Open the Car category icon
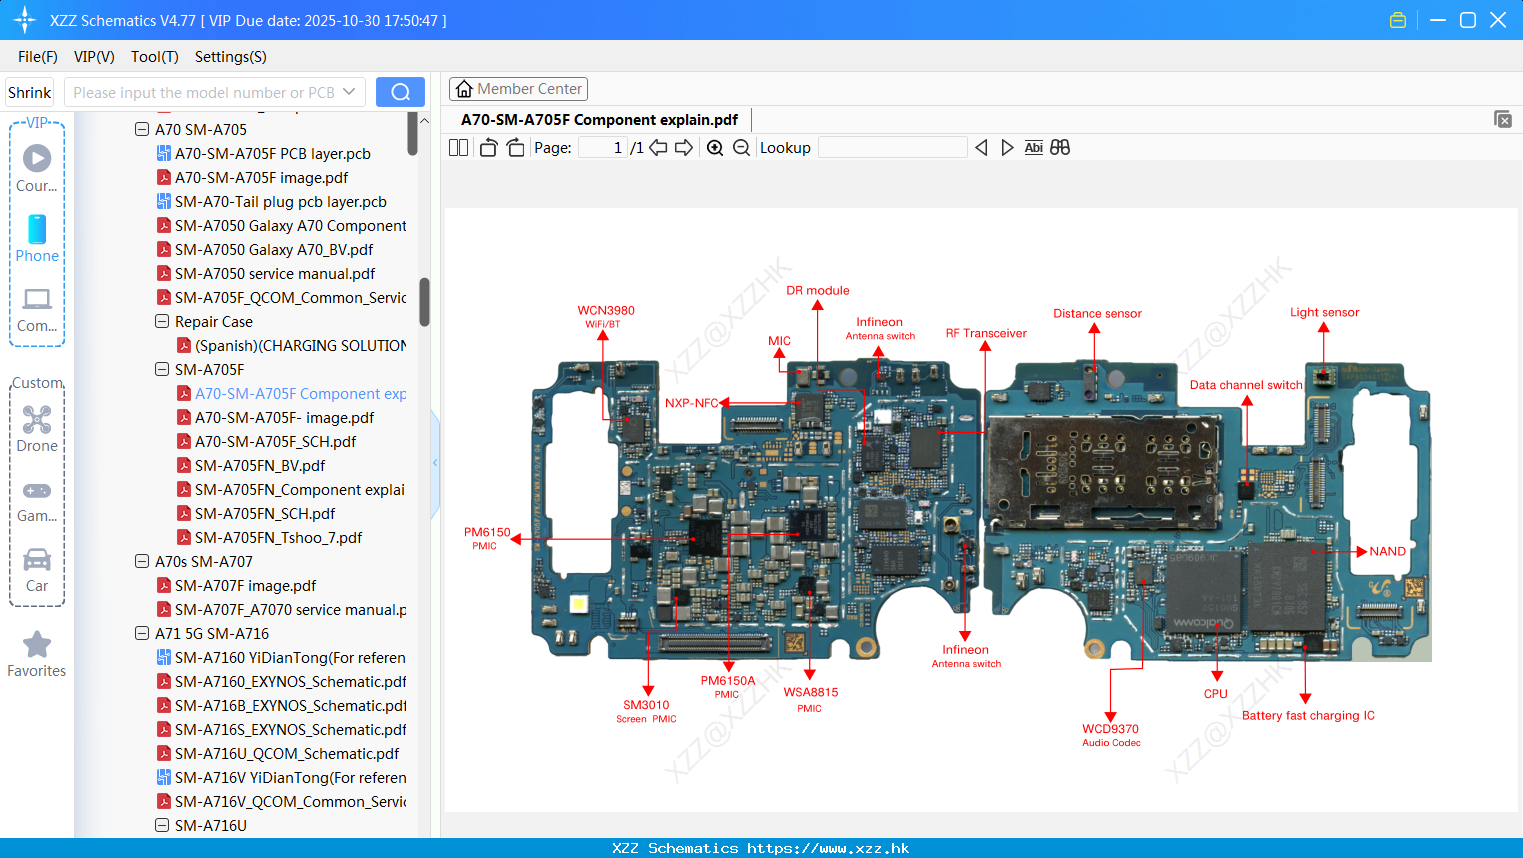Screen dimensions: 1523x858 (37, 559)
